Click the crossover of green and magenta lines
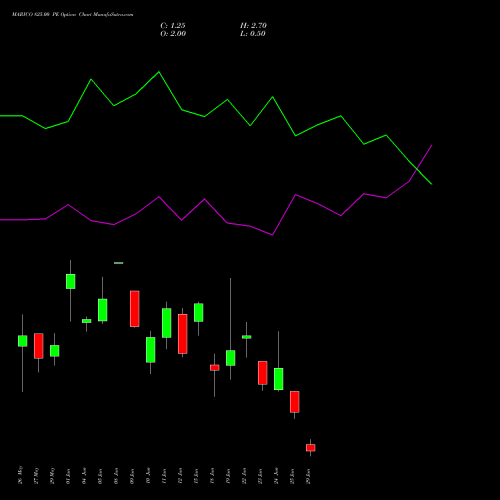The image size is (500, 500). (x=417, y=169)
